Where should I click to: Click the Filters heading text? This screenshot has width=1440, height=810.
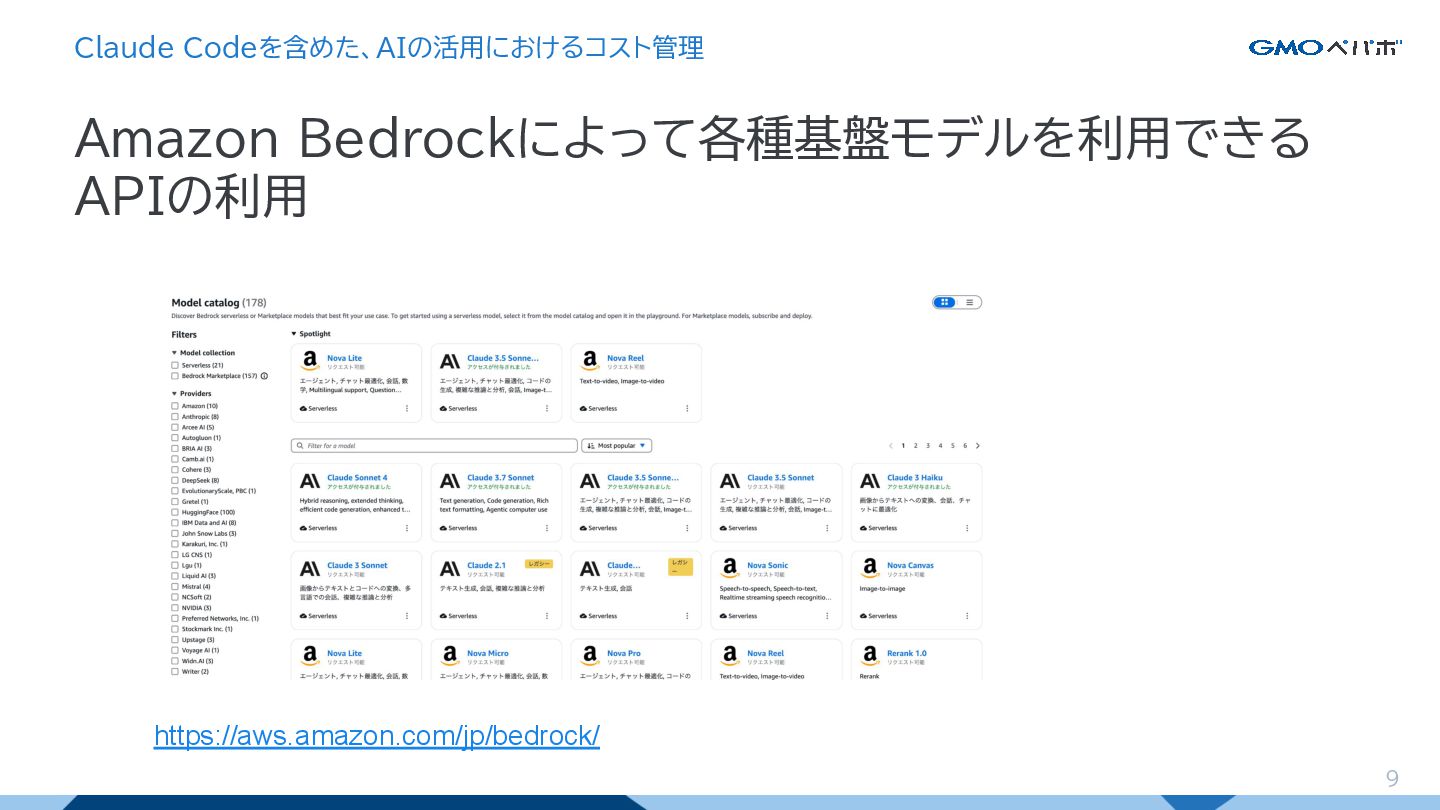(x=184, y=335)
